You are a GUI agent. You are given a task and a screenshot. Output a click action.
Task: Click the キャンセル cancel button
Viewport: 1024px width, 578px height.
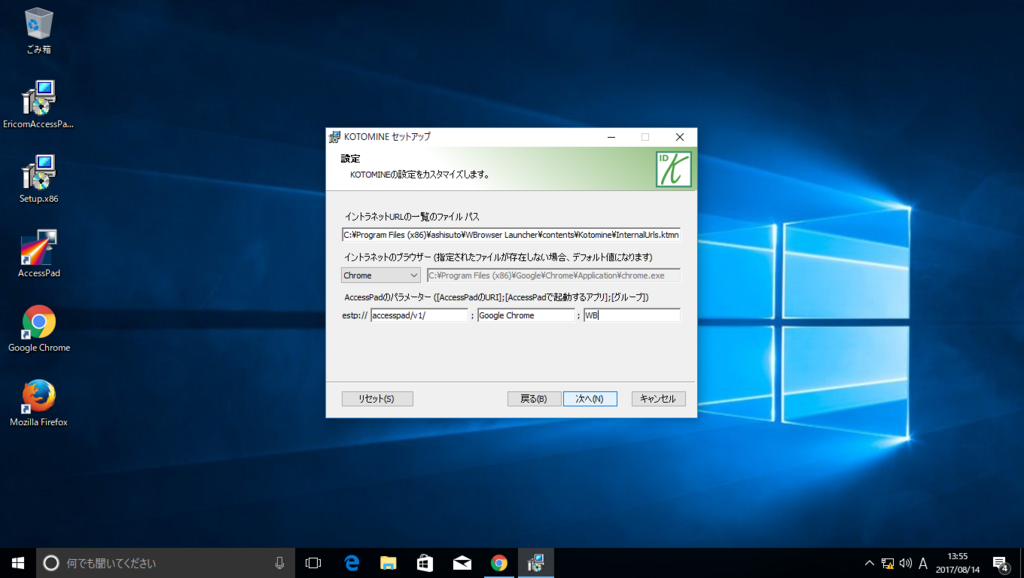point(658,398)
